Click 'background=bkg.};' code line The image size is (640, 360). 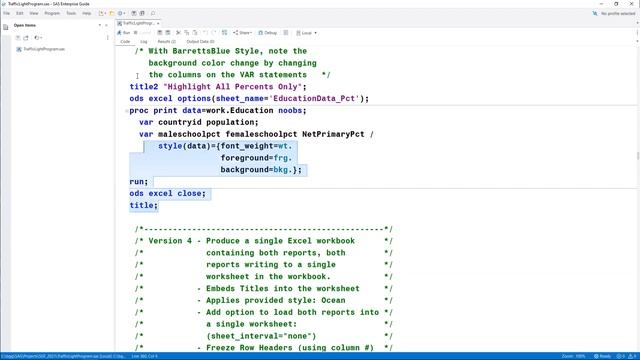coord(261,170)
